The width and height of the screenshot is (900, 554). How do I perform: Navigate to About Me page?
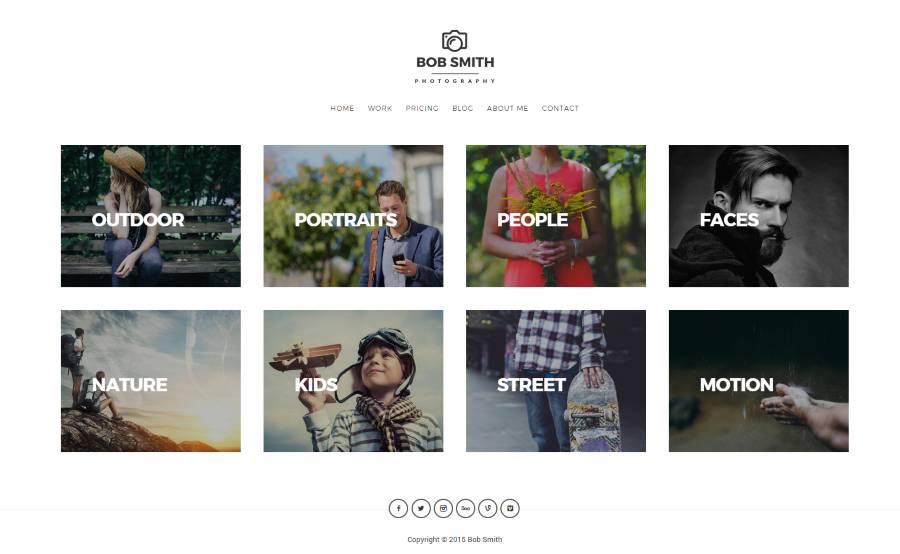[507, 109]
